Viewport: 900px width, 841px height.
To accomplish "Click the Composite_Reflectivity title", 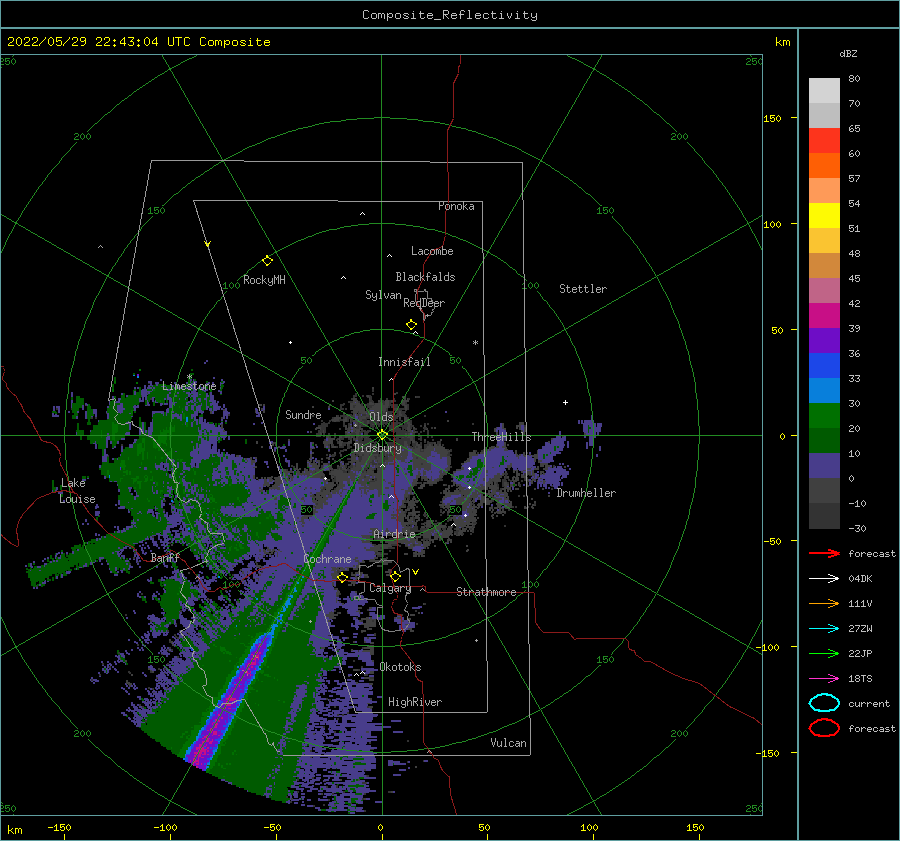I will pyautogui.click(x=449, y=15).
